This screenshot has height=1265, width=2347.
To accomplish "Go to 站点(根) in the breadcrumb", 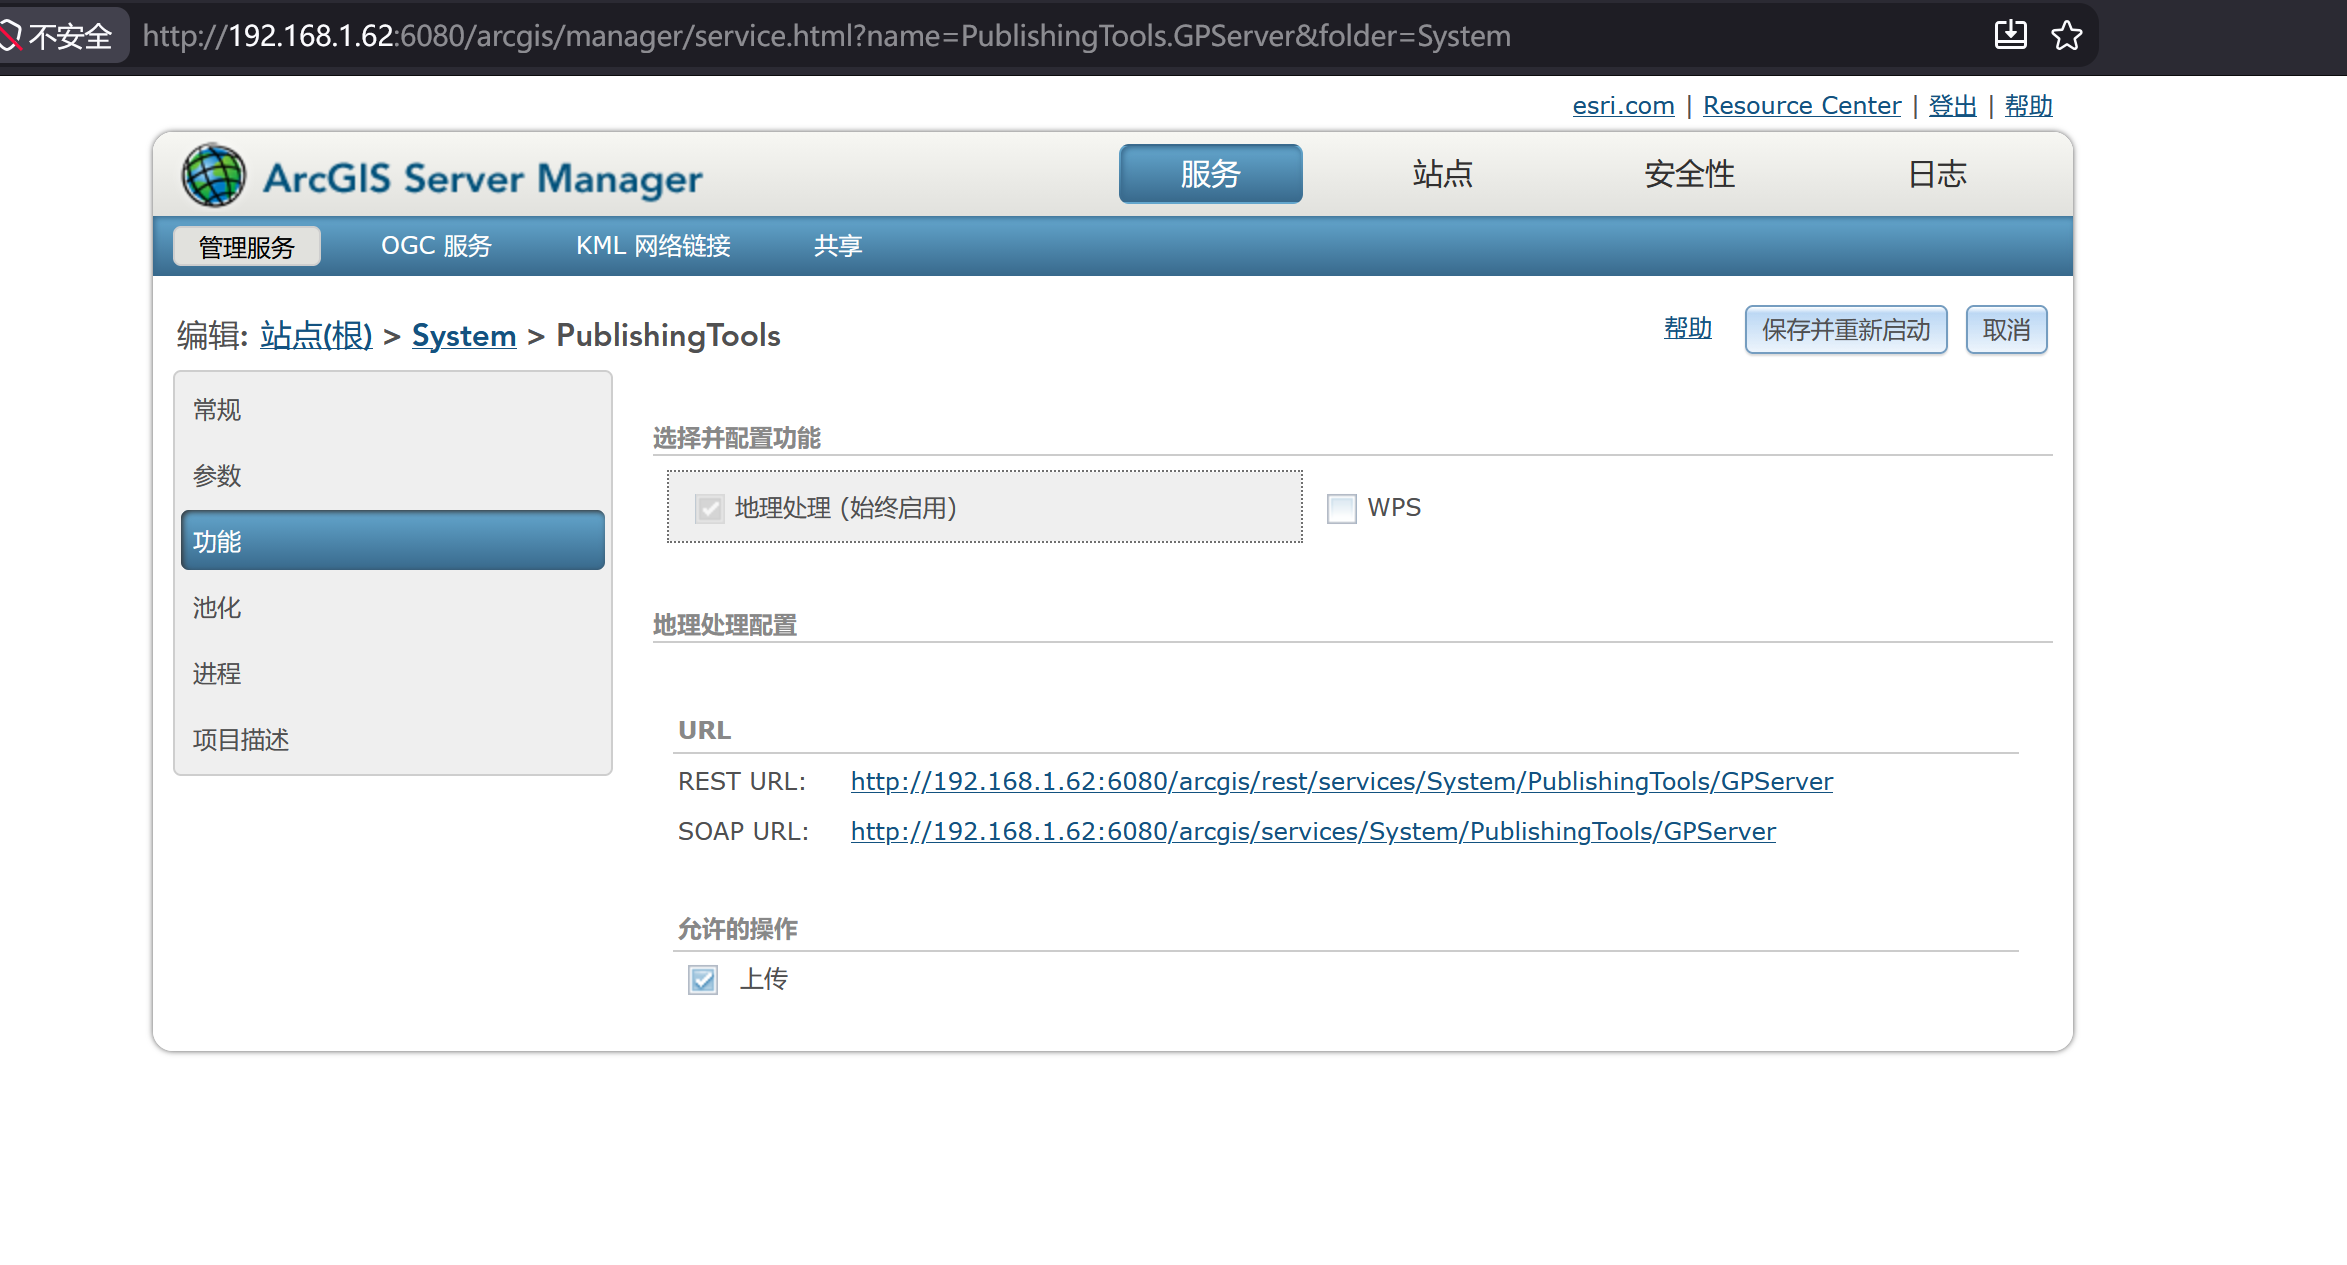I will tap(316, 335).
